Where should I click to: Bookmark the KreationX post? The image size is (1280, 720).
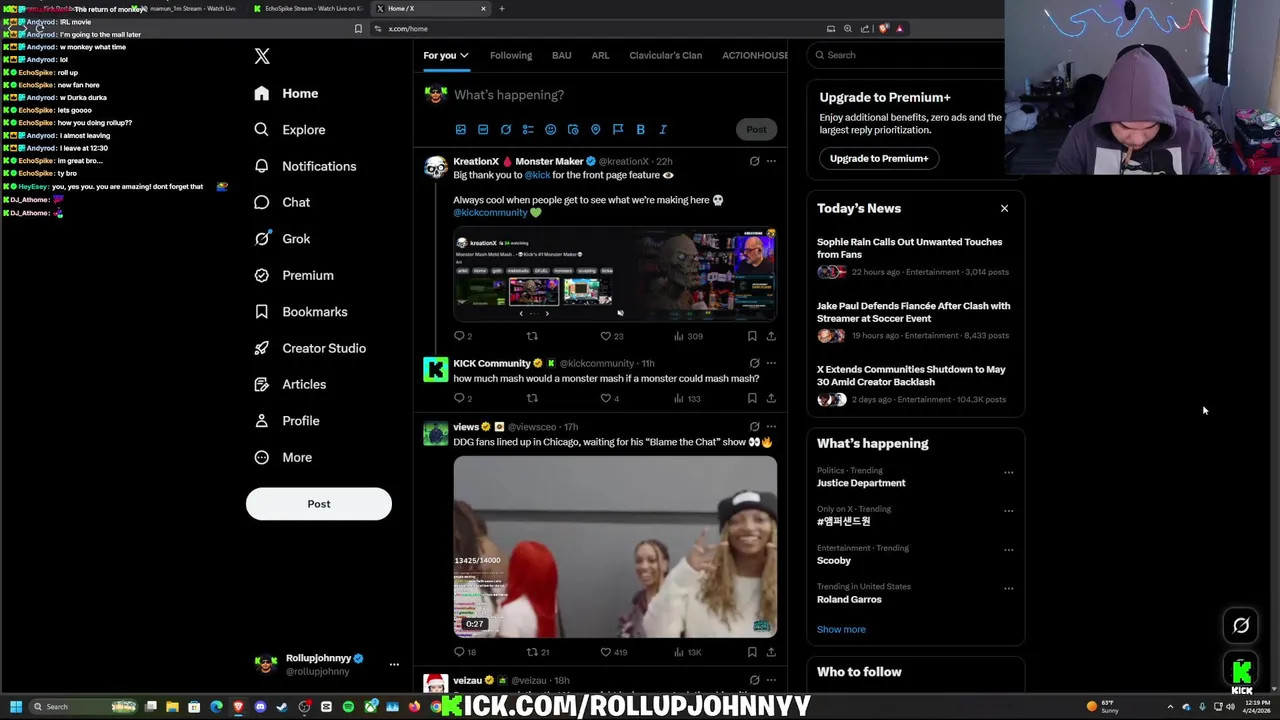tap(752, 336)
